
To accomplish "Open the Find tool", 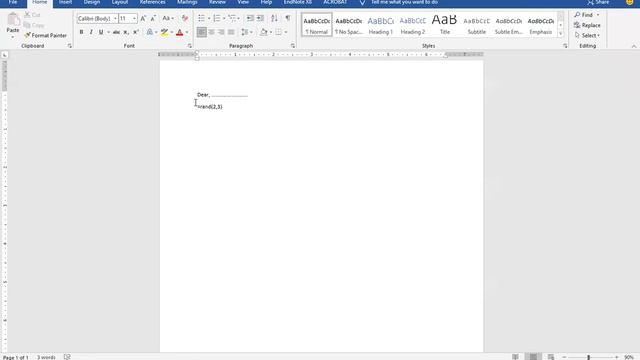I will point(584,15).
